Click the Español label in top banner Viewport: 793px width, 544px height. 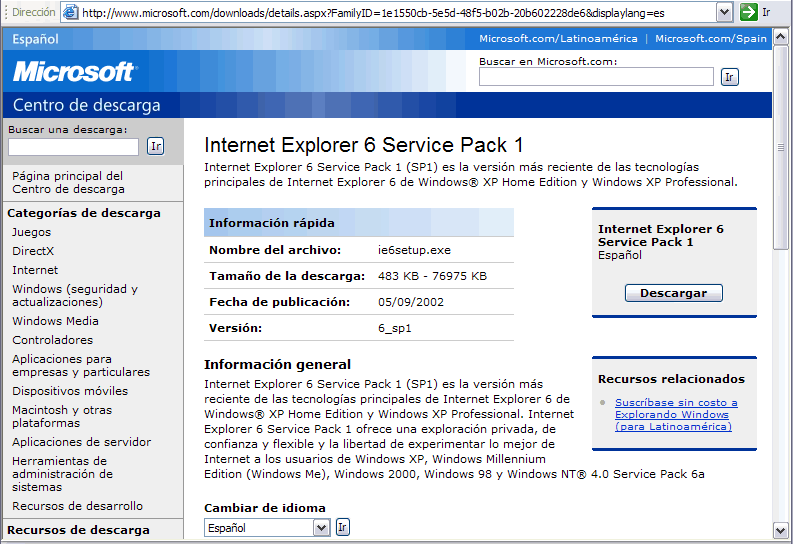(x=35, y=39)
